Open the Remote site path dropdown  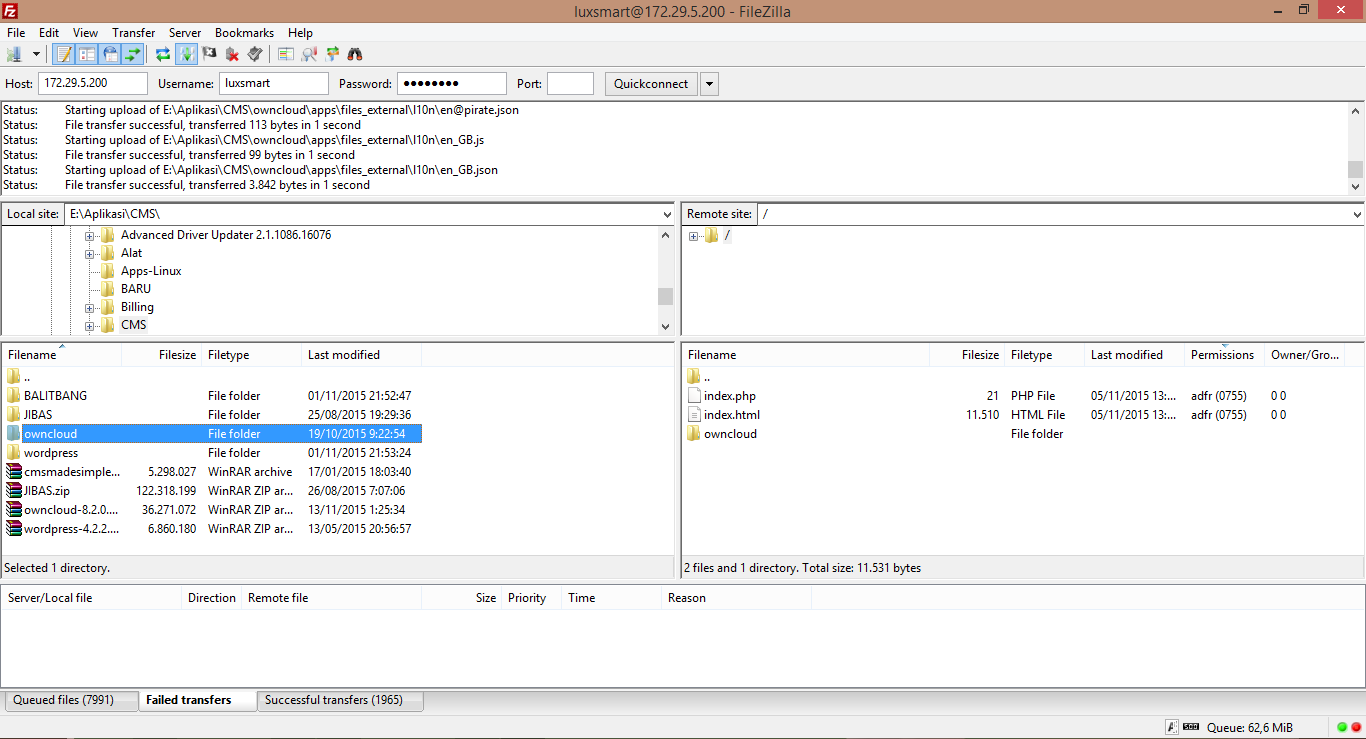(1357, 214)
